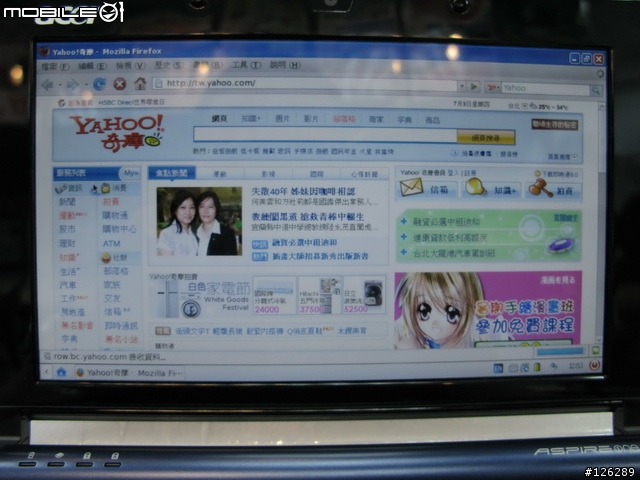Click the 消費 shopping bag icon

[105, 188]
